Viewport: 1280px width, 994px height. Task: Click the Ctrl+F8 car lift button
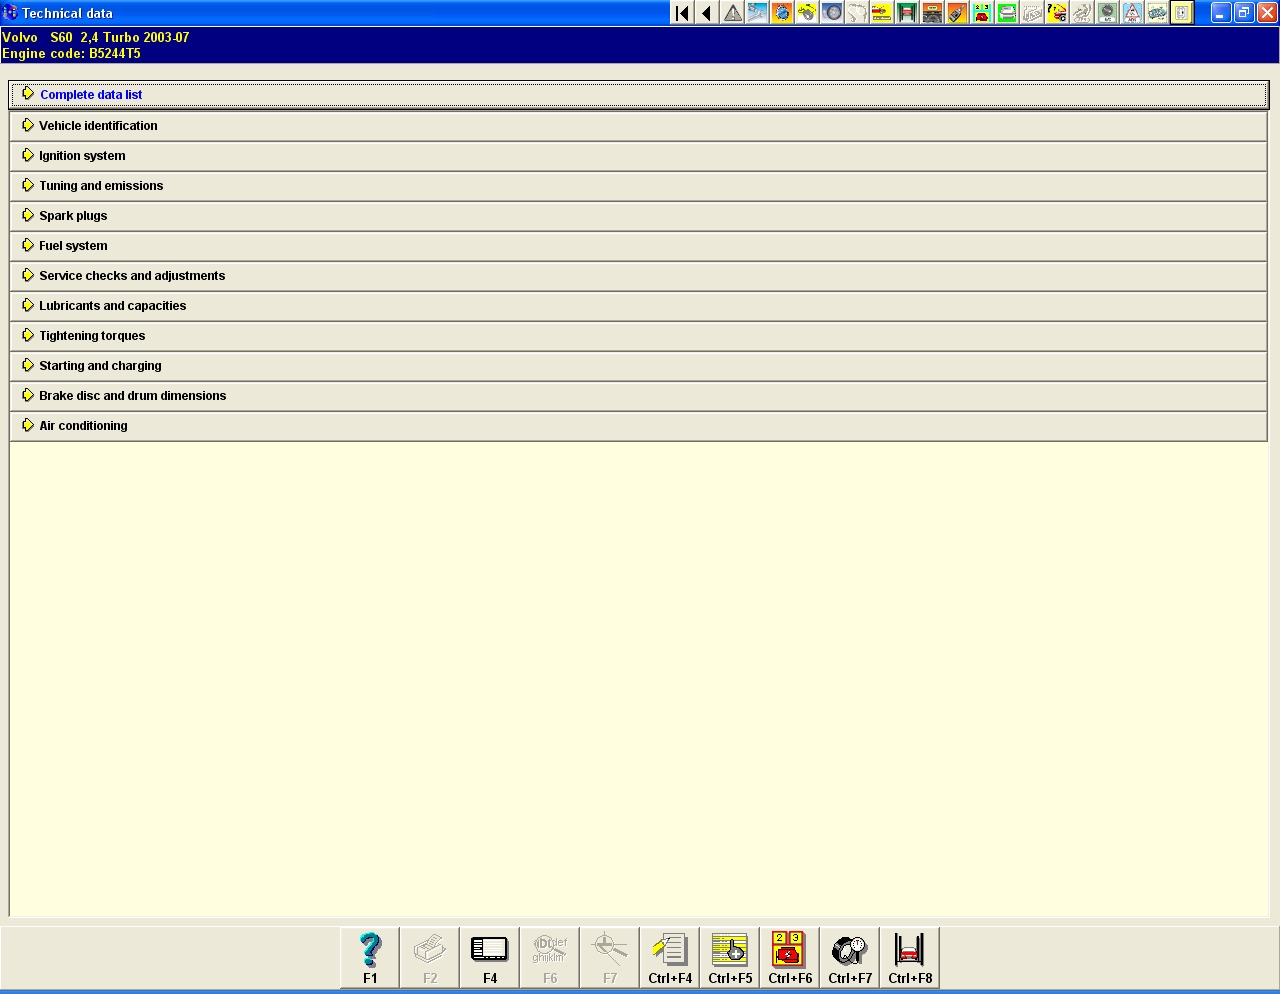(x=910, y=957)
